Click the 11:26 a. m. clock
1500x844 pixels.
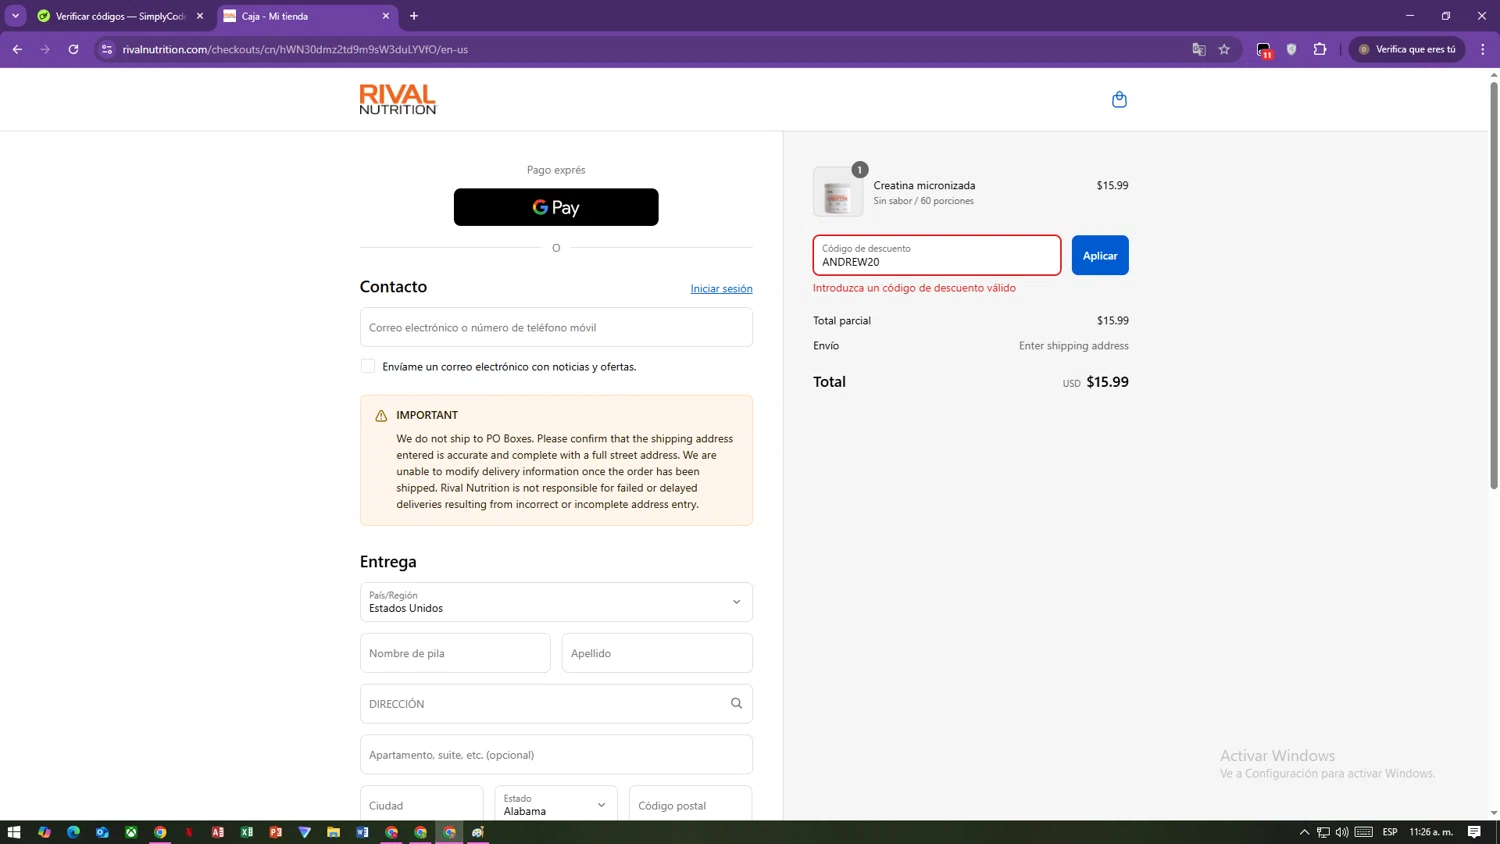click(x=1431, y=832)
